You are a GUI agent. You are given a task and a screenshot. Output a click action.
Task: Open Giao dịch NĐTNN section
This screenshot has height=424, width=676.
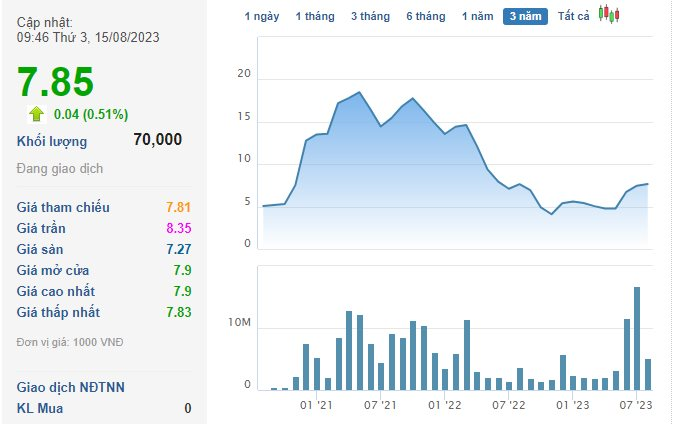70,387
